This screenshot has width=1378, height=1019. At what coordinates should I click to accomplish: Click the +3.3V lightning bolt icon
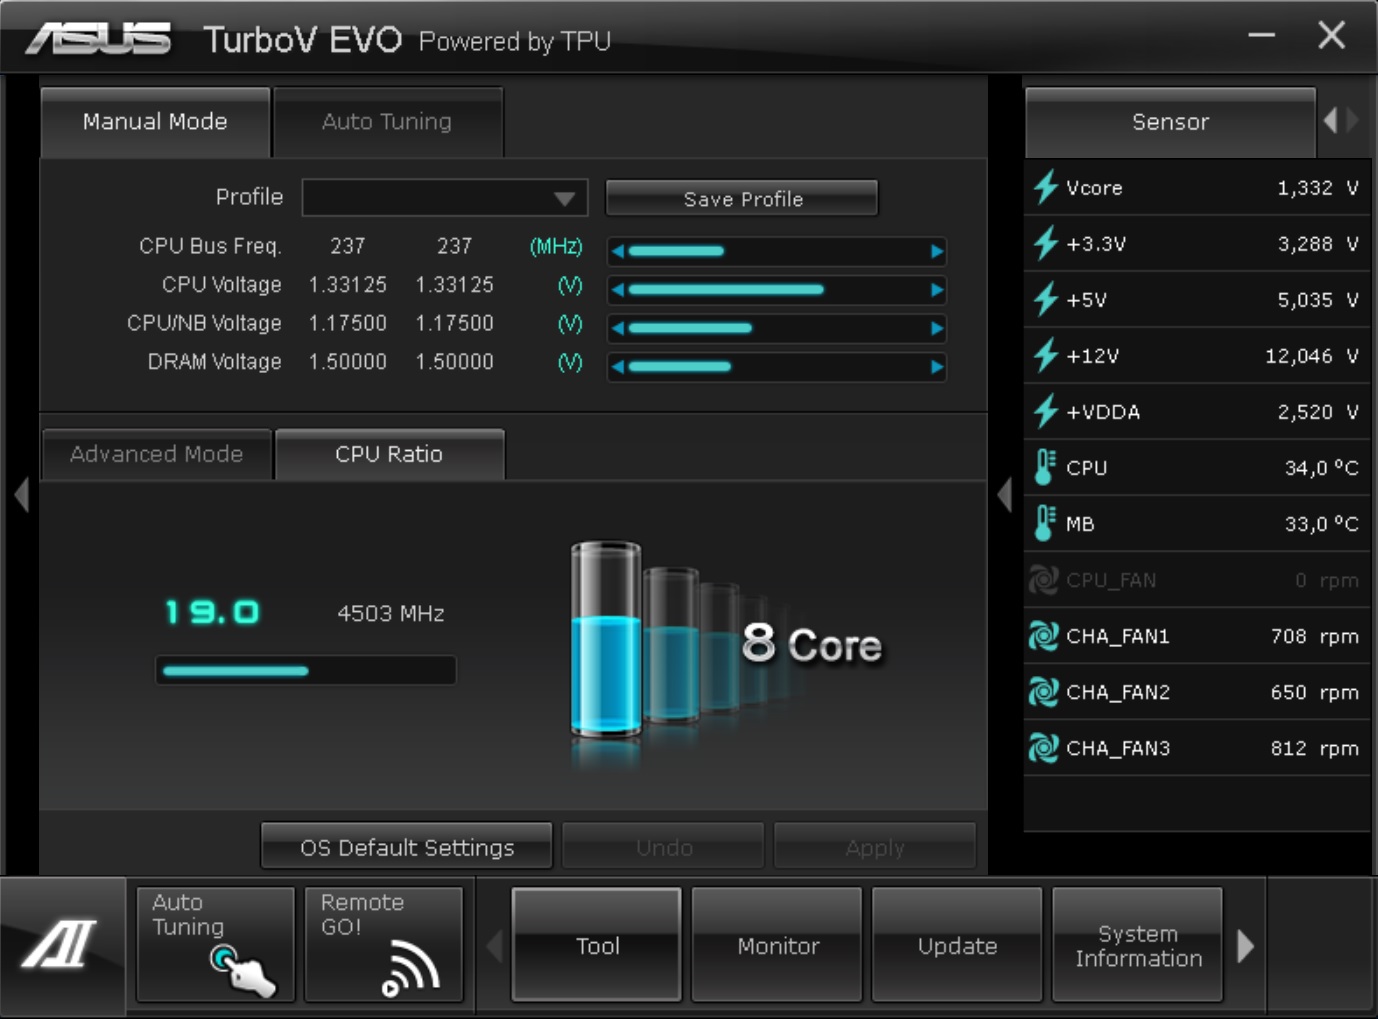click(1046, 243)
